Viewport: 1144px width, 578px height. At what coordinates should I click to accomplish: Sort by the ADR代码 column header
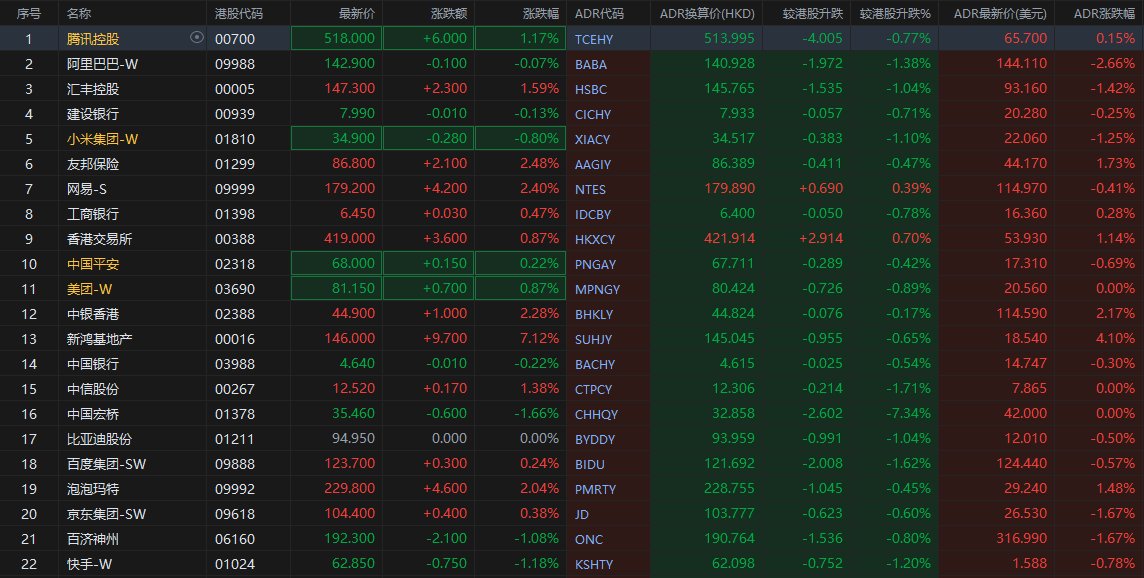coord(600,13)
